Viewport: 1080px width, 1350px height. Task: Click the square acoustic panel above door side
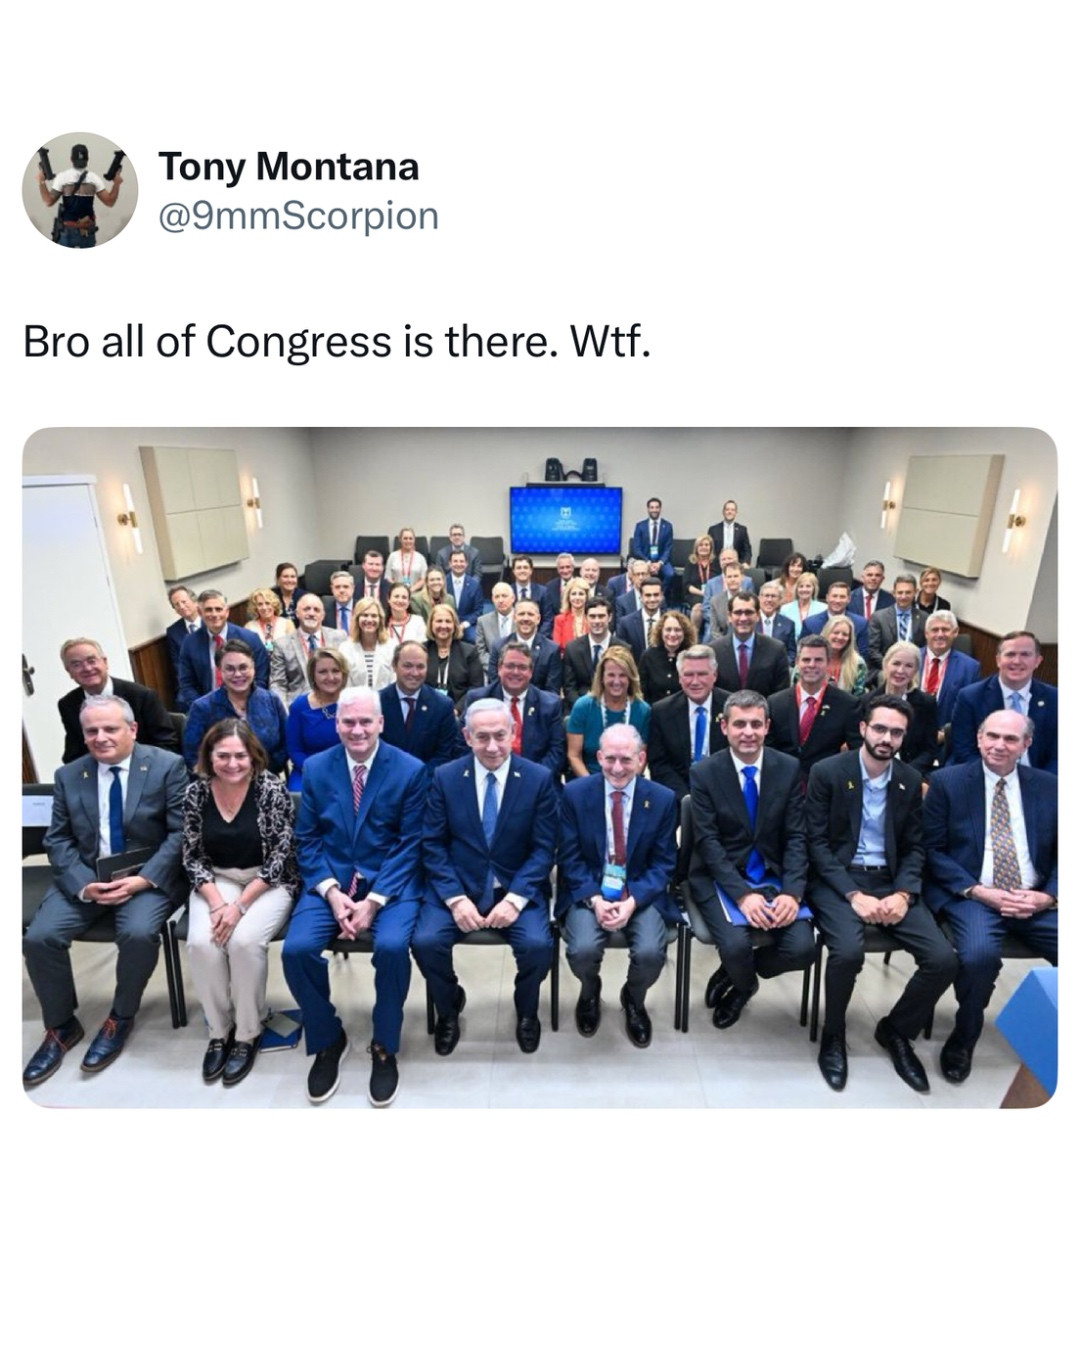194,511
